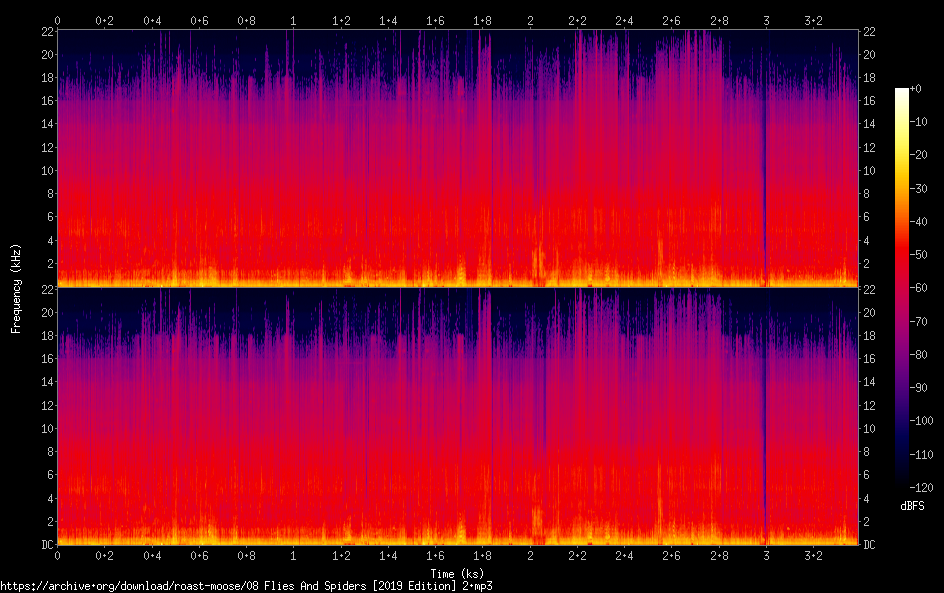Click the 2·8 tick on the bottom time axis
Viewport: 944px width, 593px height.
(719, 555)
